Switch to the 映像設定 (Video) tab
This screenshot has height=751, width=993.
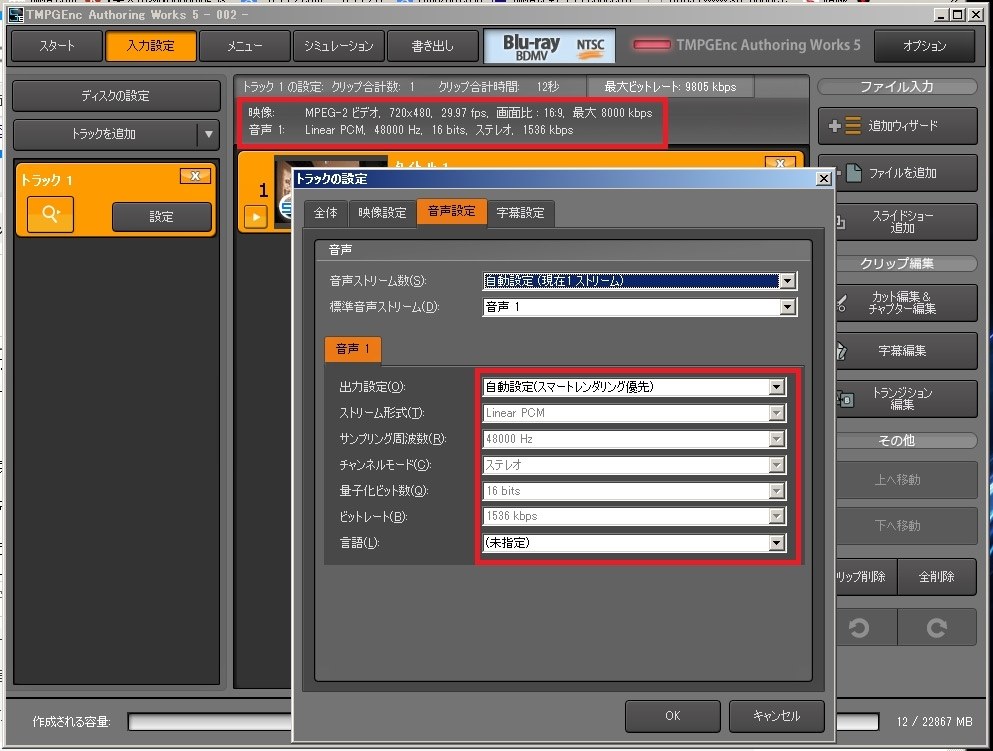click(x=382, y=213)
